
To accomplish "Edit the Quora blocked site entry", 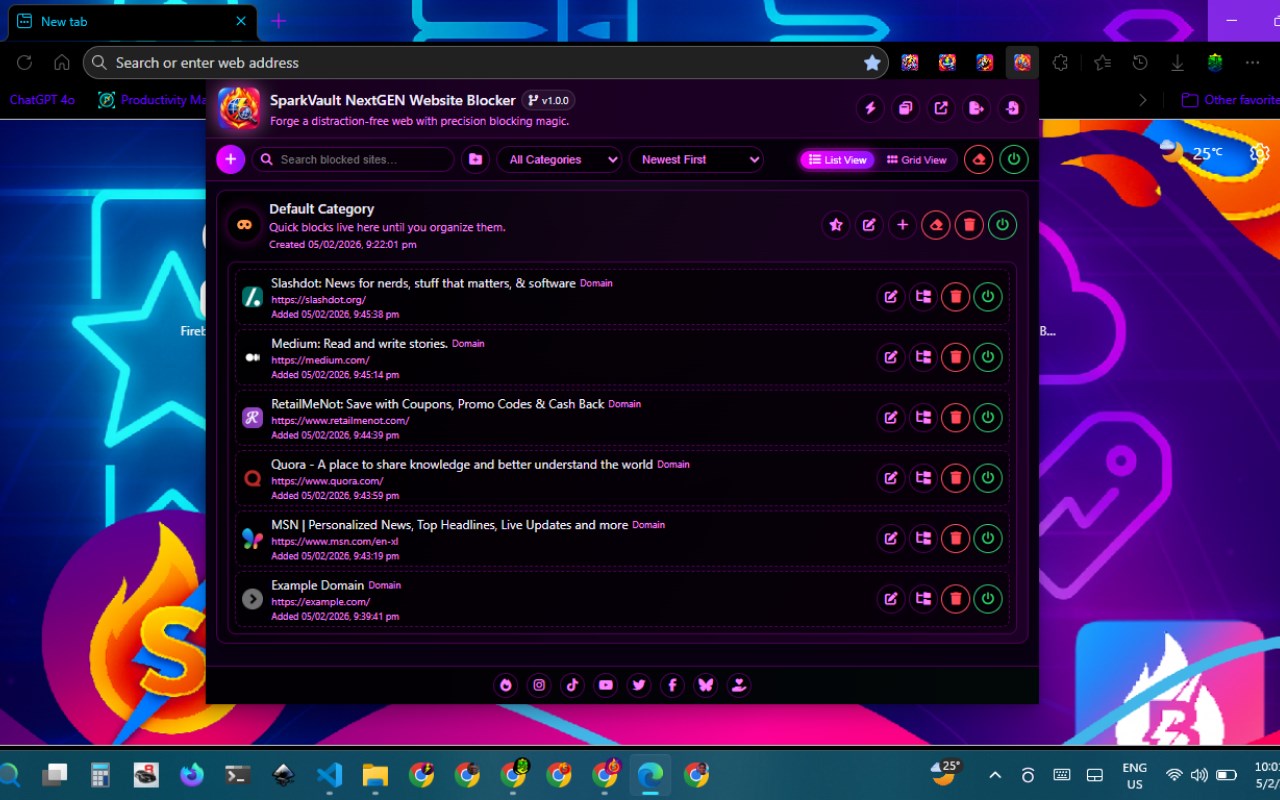I will point(890,478).
